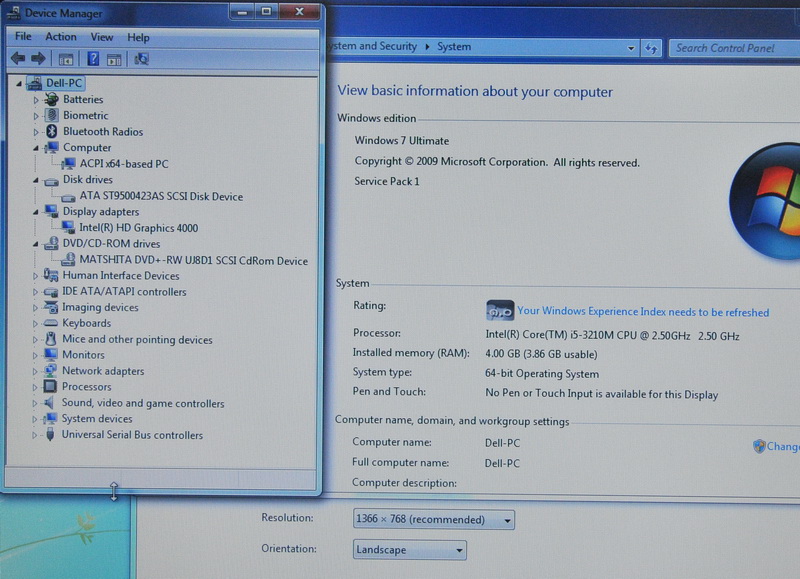Click the Mice and other pointing devices icon

(x=51, y=339)
